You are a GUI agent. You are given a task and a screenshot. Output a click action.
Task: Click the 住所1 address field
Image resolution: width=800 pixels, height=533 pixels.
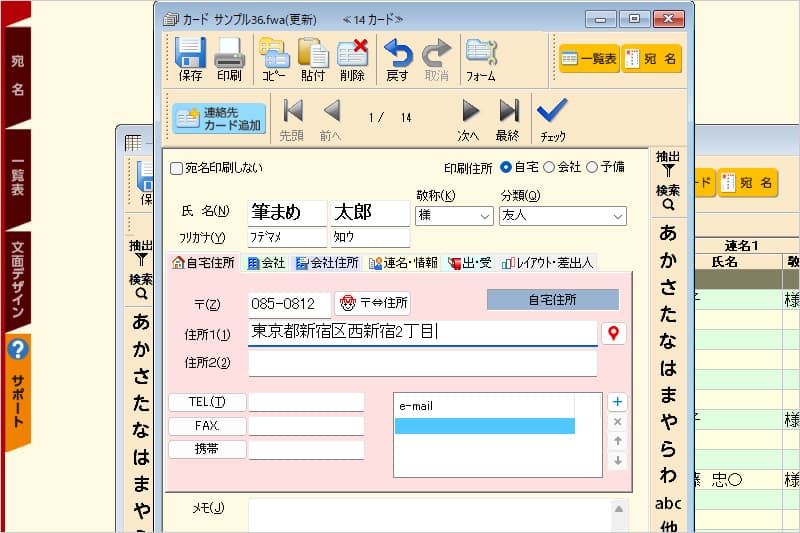(422, 333)
